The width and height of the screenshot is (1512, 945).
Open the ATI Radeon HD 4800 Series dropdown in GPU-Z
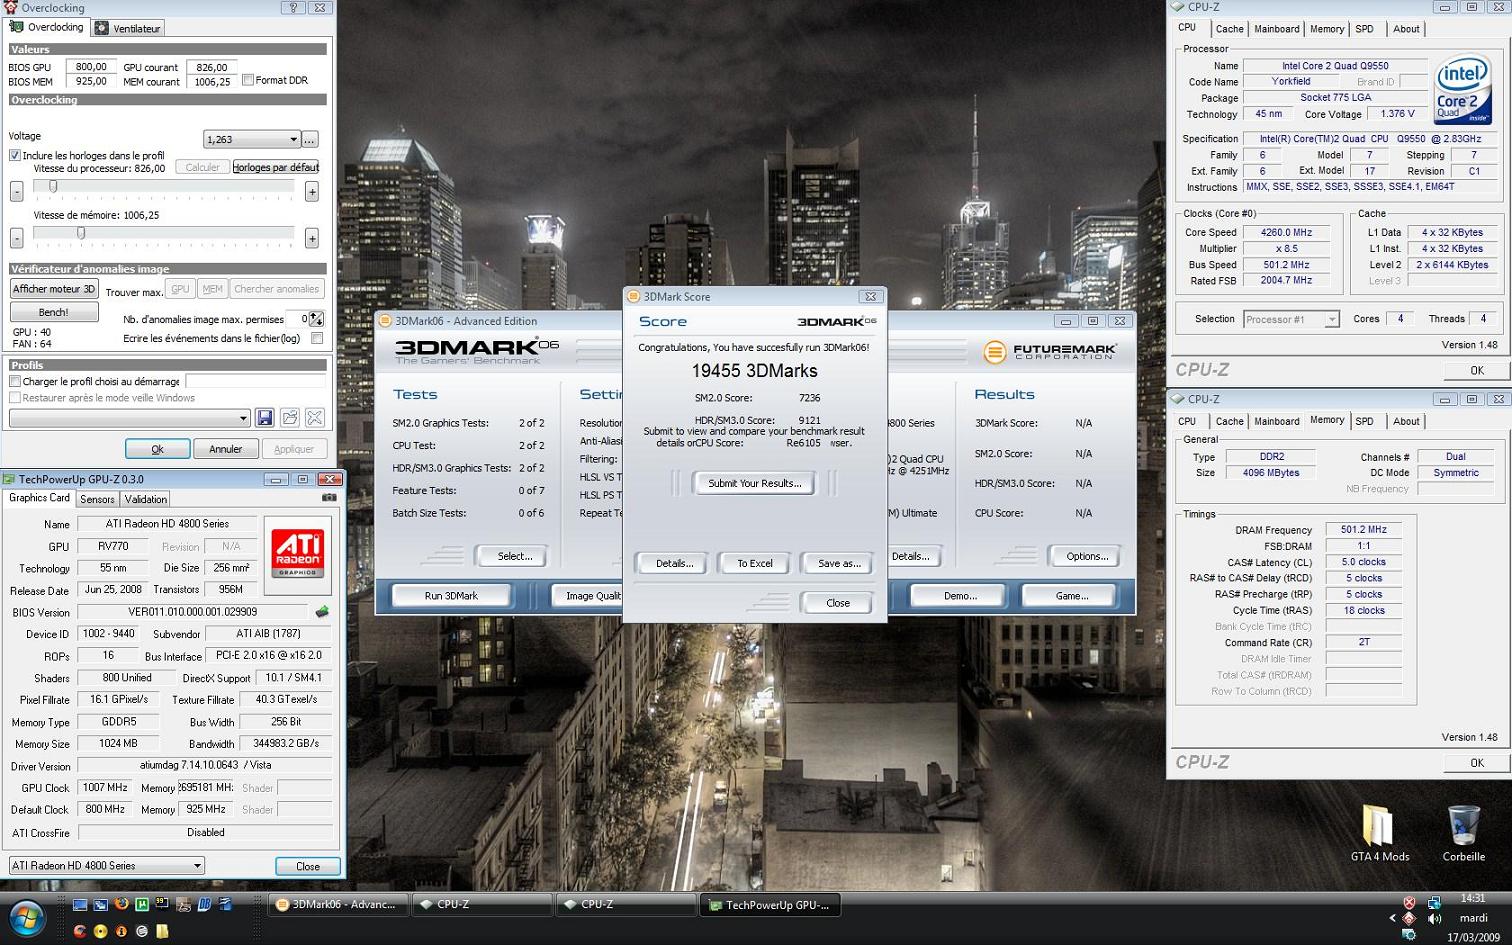106,865
